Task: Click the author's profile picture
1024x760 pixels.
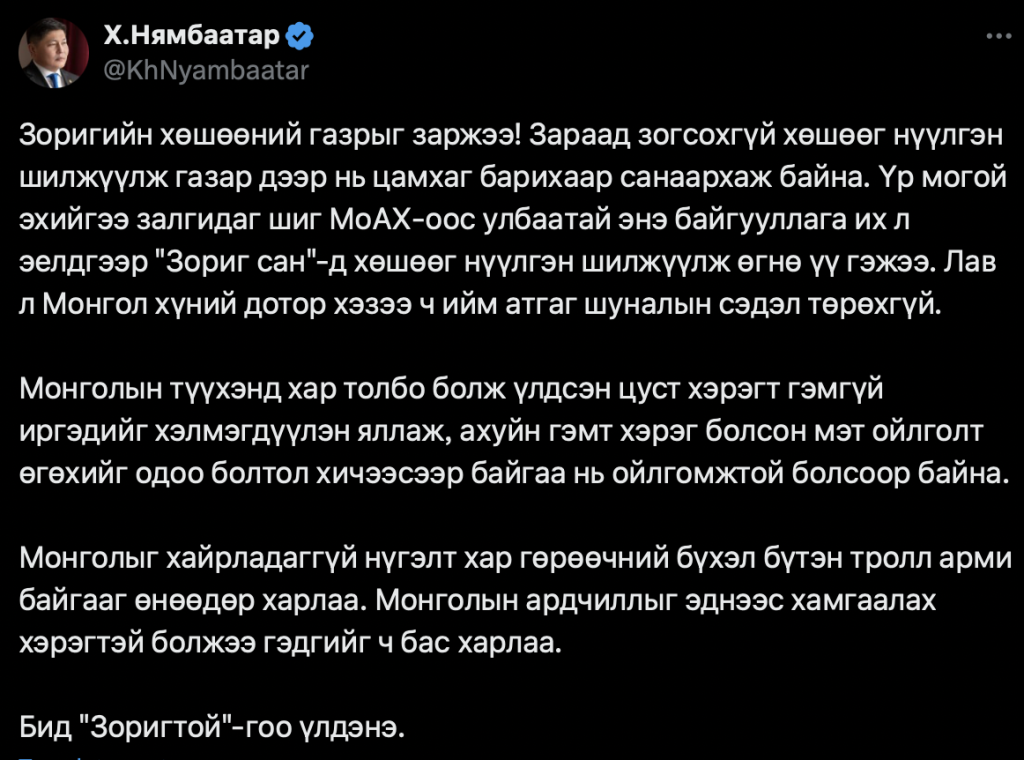Action: (54, 54)
